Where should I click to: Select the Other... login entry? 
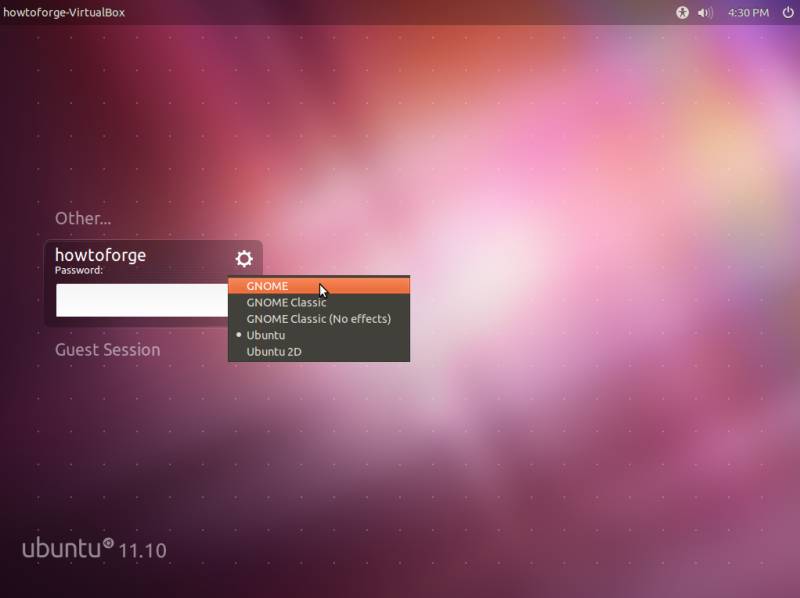coord(83,218)
